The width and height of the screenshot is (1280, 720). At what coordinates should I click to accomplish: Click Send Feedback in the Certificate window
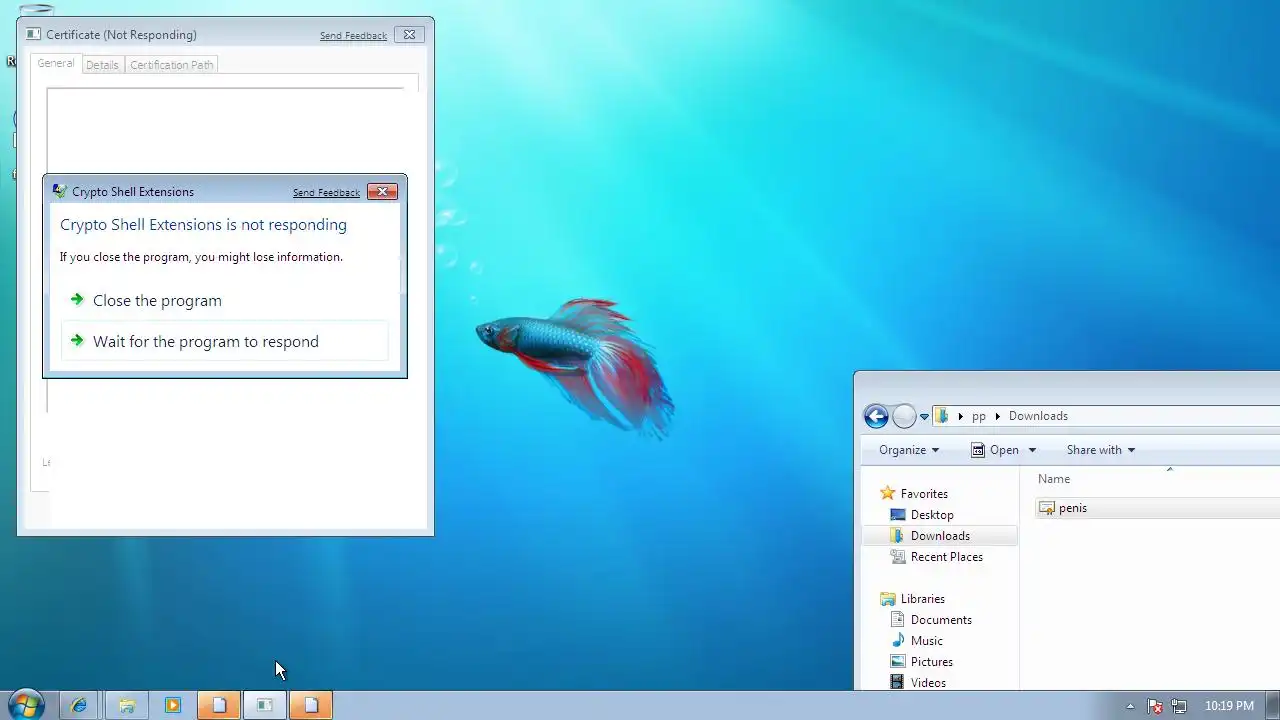coord(353,36)
